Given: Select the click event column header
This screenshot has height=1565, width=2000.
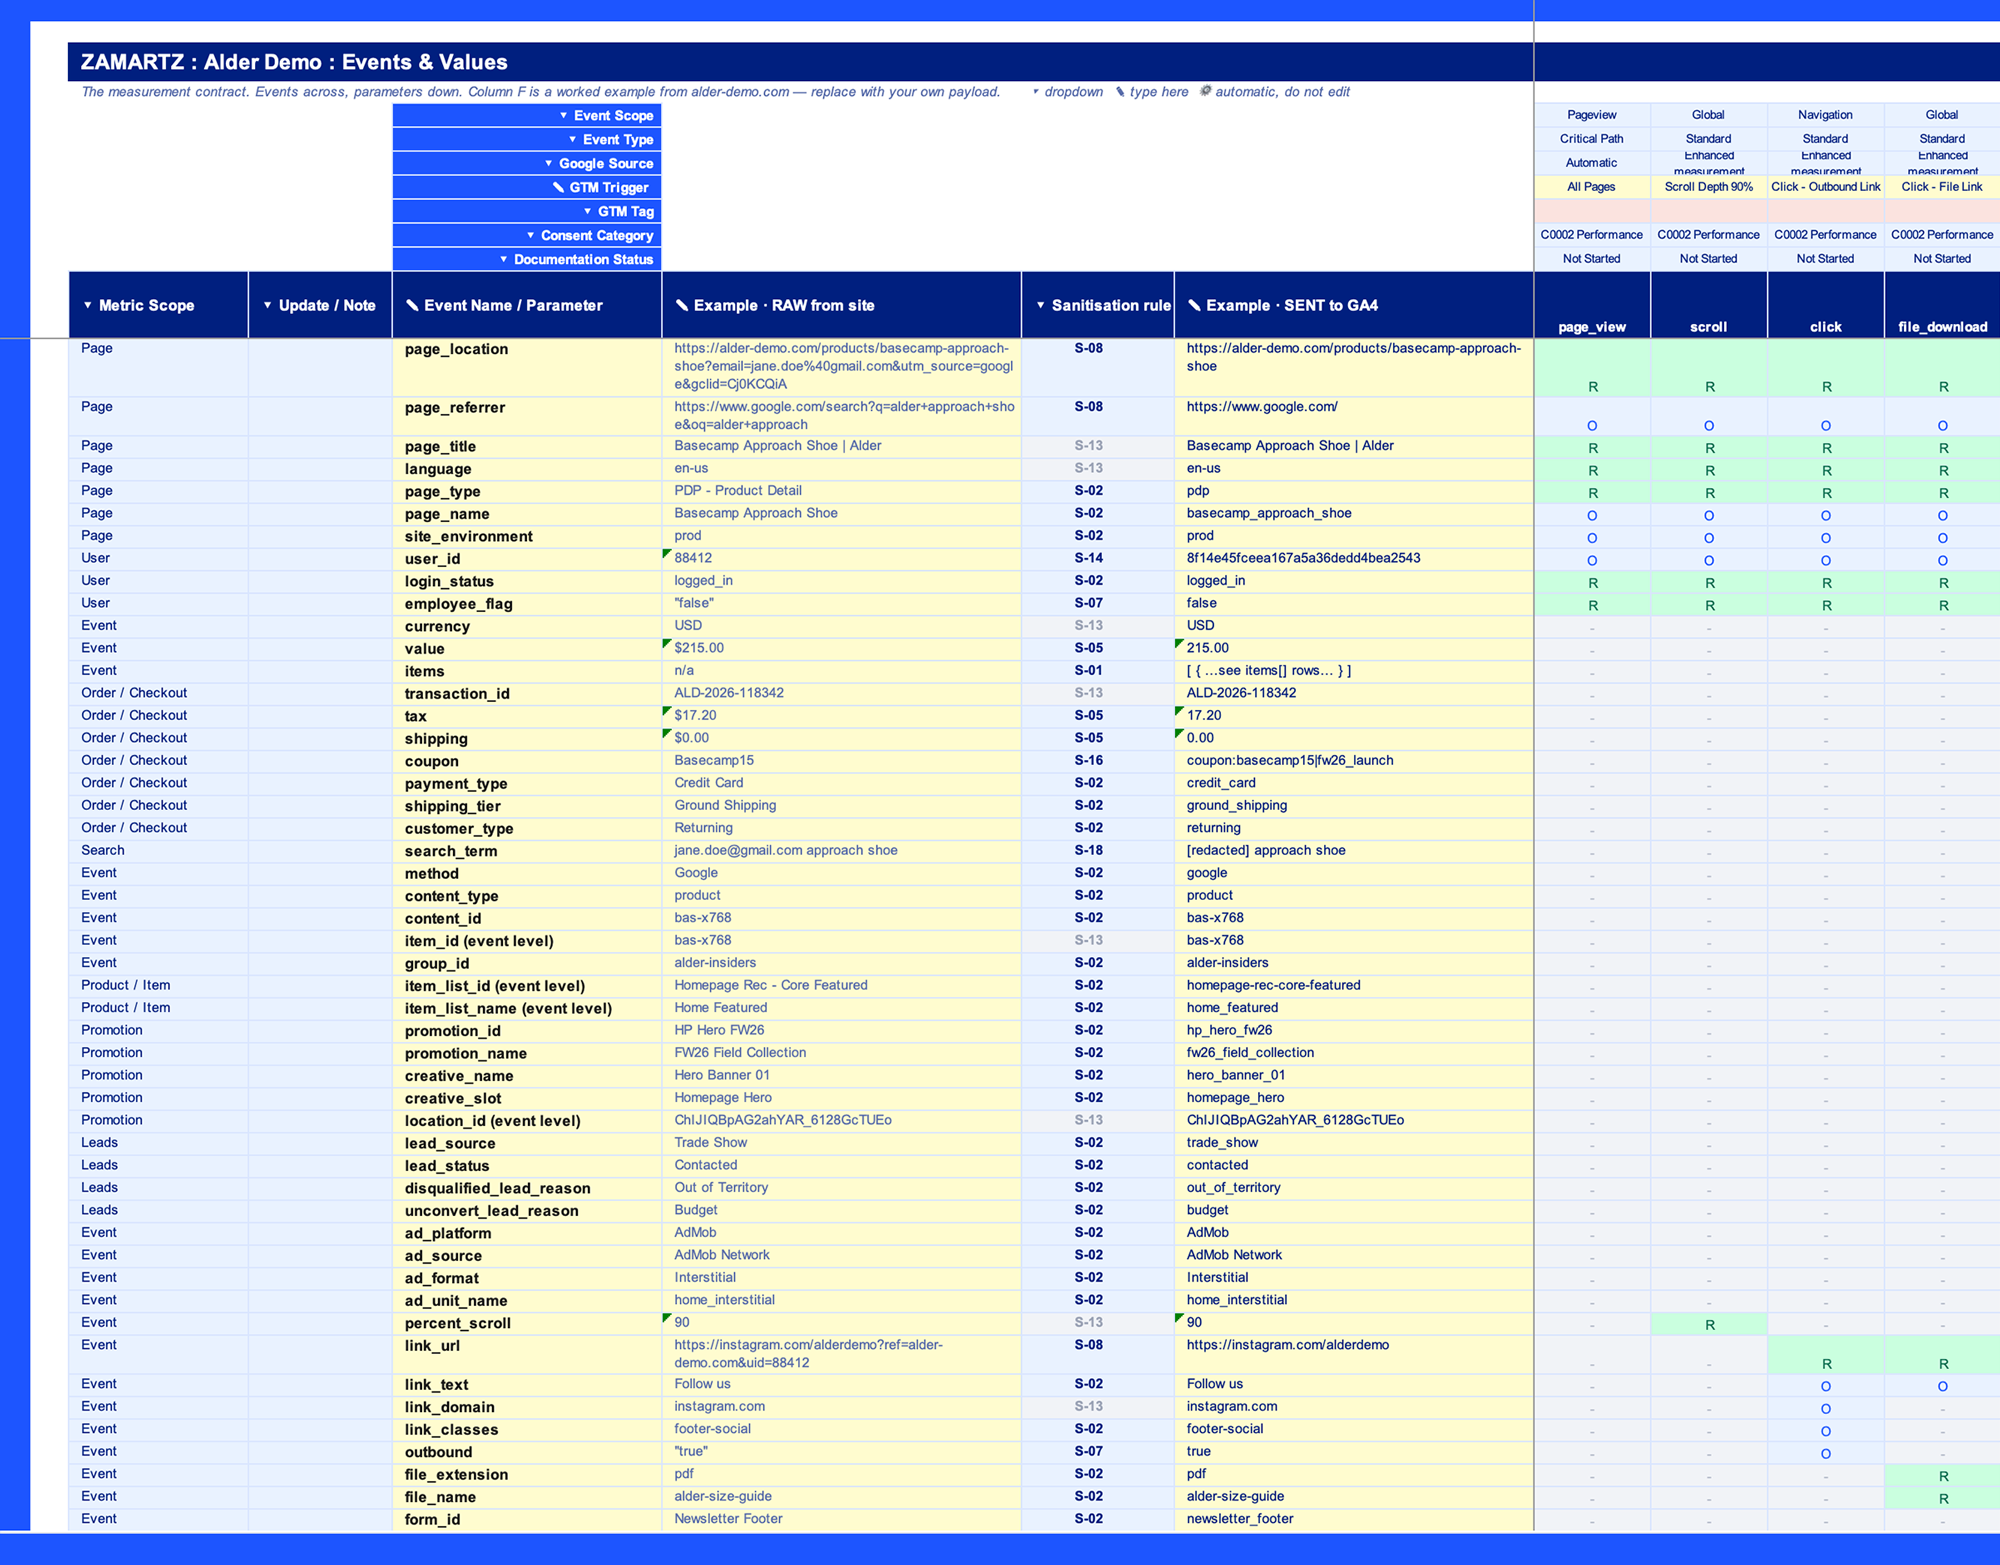Looking at the screenshot, I should point(1826,305).
